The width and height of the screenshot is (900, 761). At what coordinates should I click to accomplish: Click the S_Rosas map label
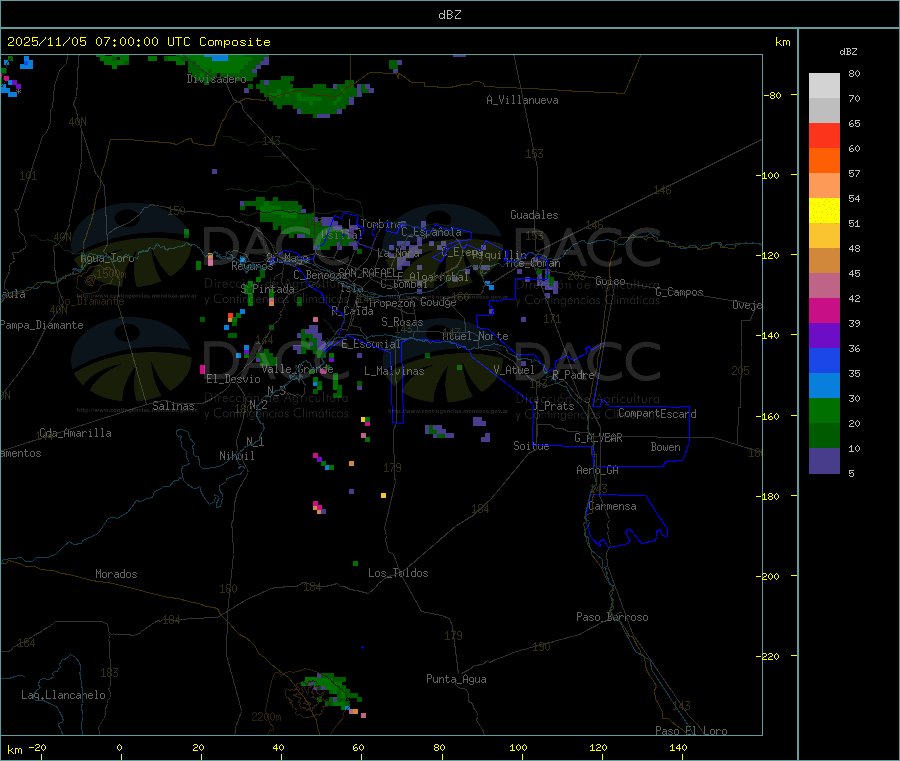pos(402,322)
